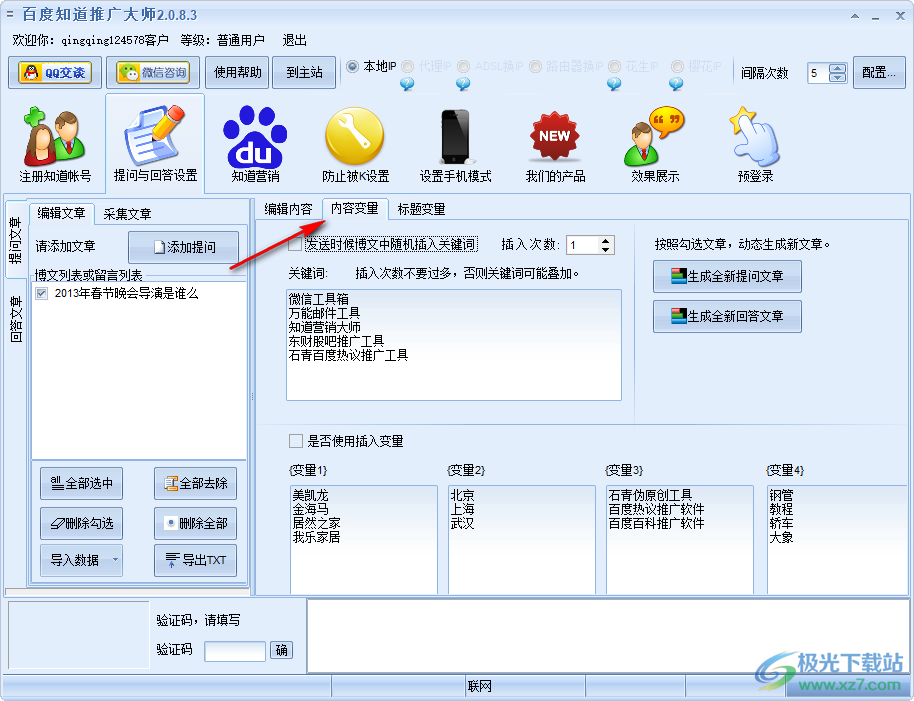
Task: Click 删除勾选 button
Action: pos(82,523)
